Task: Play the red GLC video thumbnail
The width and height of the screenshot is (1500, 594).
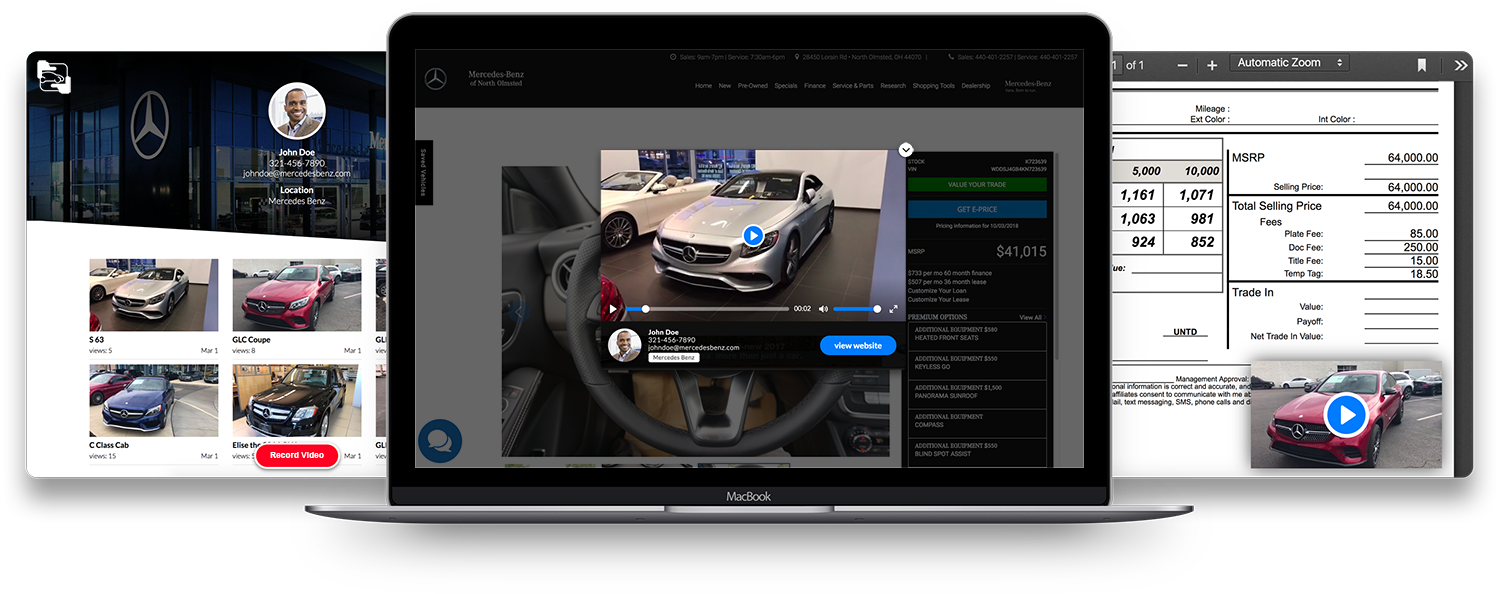Action: [1345, 416]
